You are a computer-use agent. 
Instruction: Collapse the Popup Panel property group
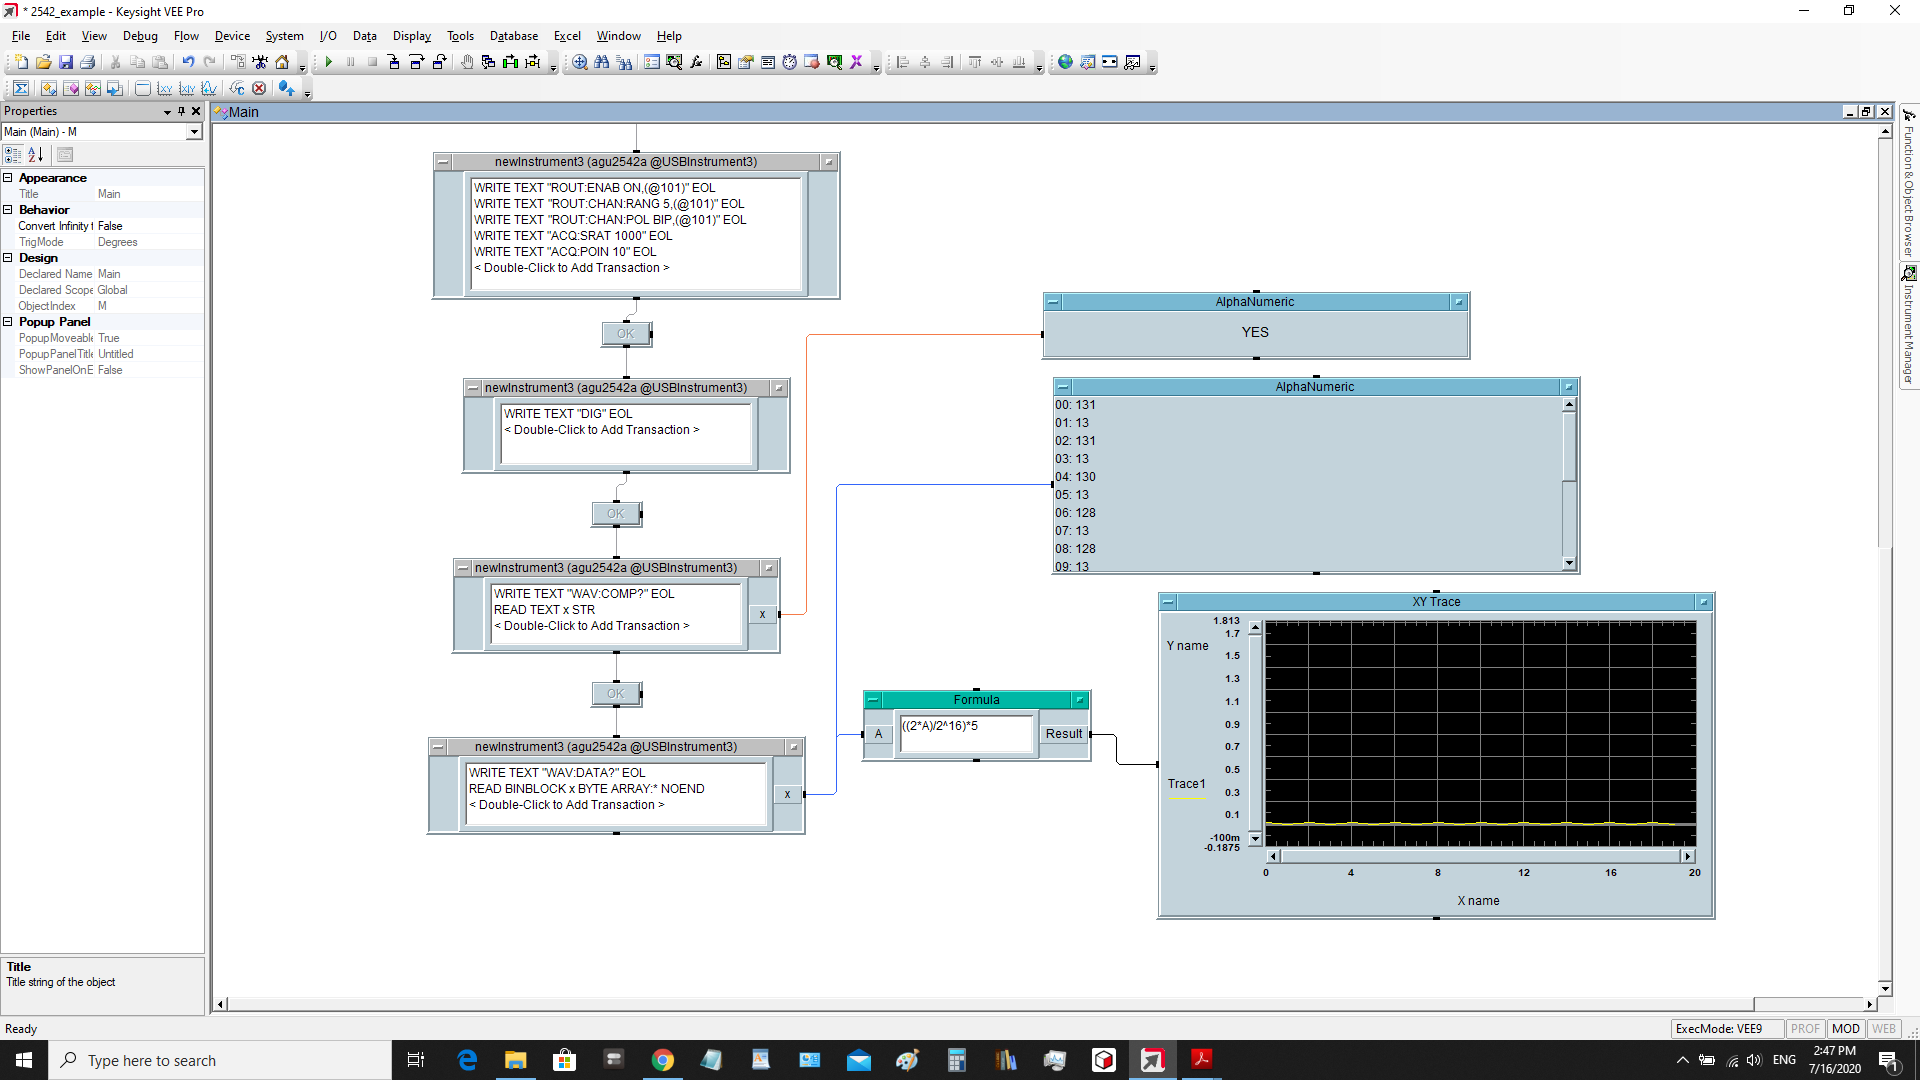[x=8, y=322]
